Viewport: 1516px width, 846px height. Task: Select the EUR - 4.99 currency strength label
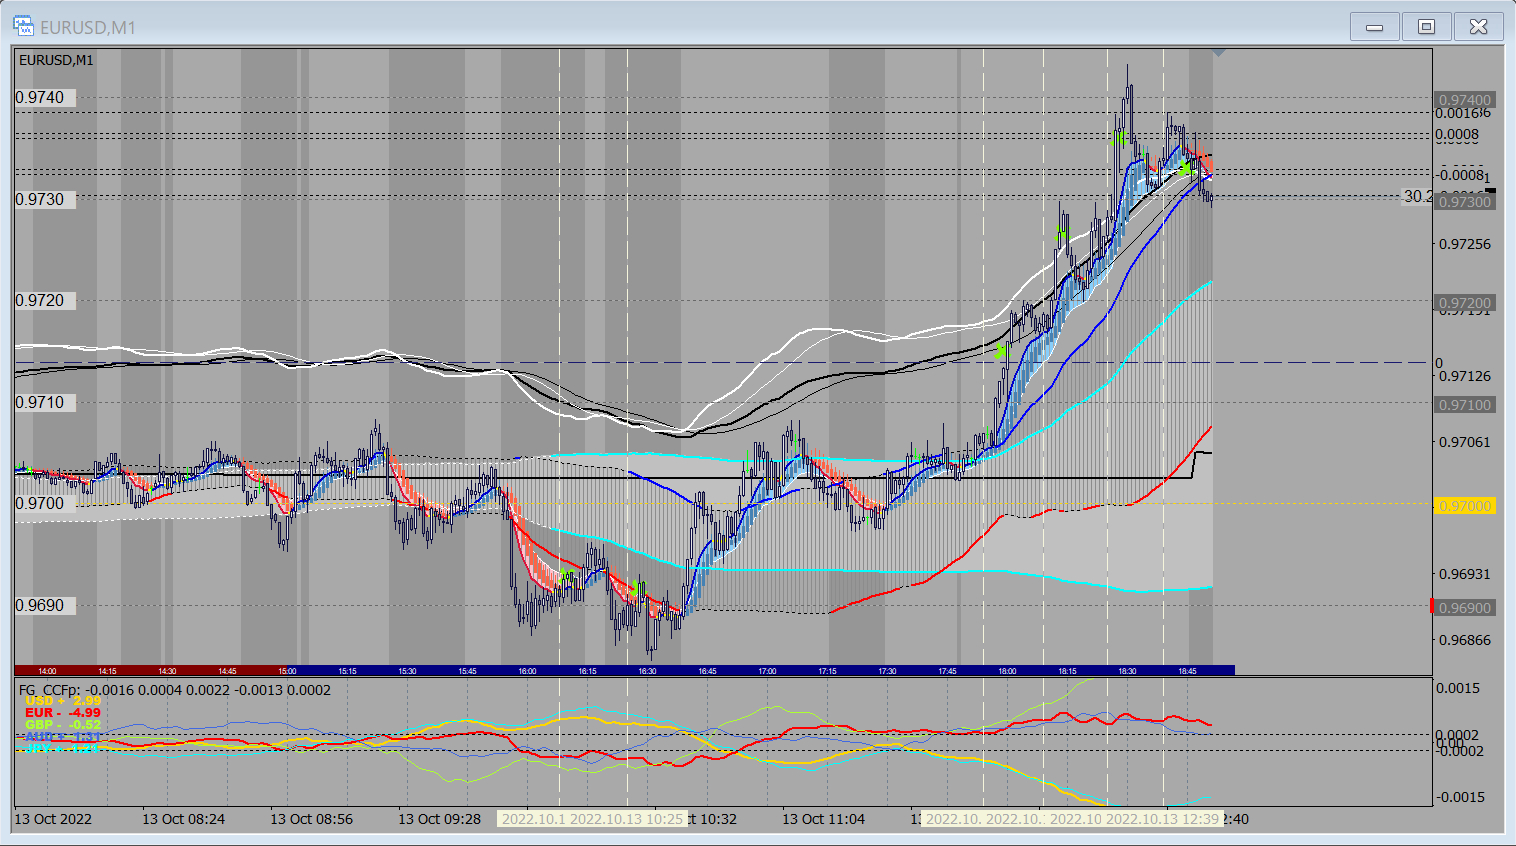pyautogui.click(x=62, y=713)
